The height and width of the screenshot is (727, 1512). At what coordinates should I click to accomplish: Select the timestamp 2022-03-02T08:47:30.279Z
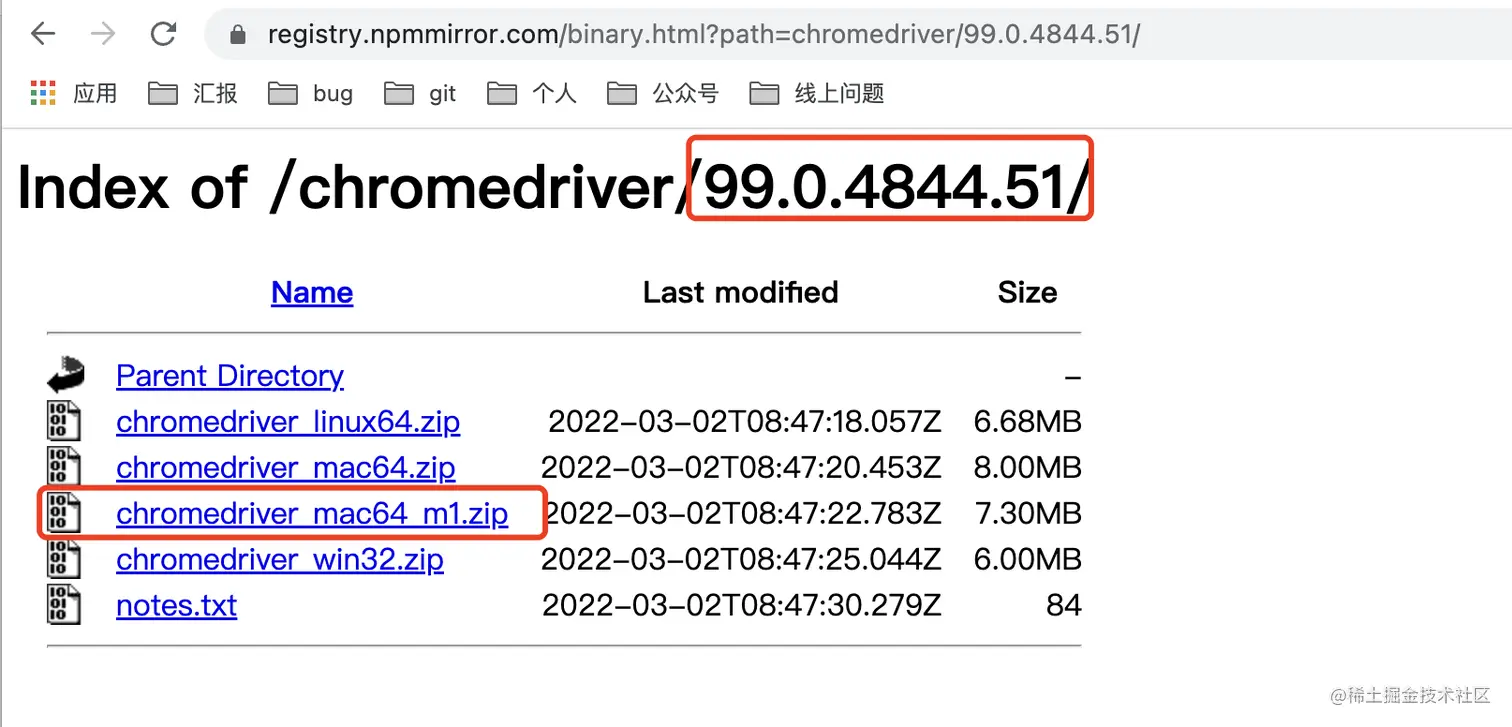[742, 606]
